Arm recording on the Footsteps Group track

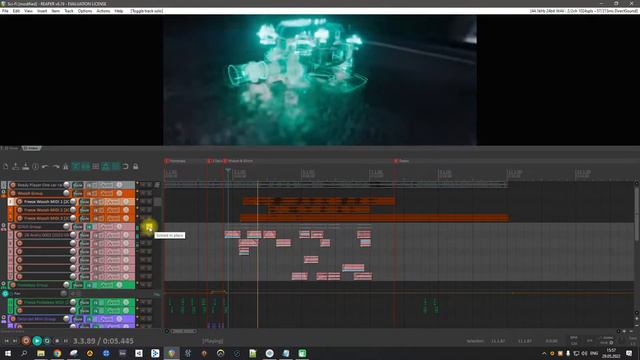point(13,285)
